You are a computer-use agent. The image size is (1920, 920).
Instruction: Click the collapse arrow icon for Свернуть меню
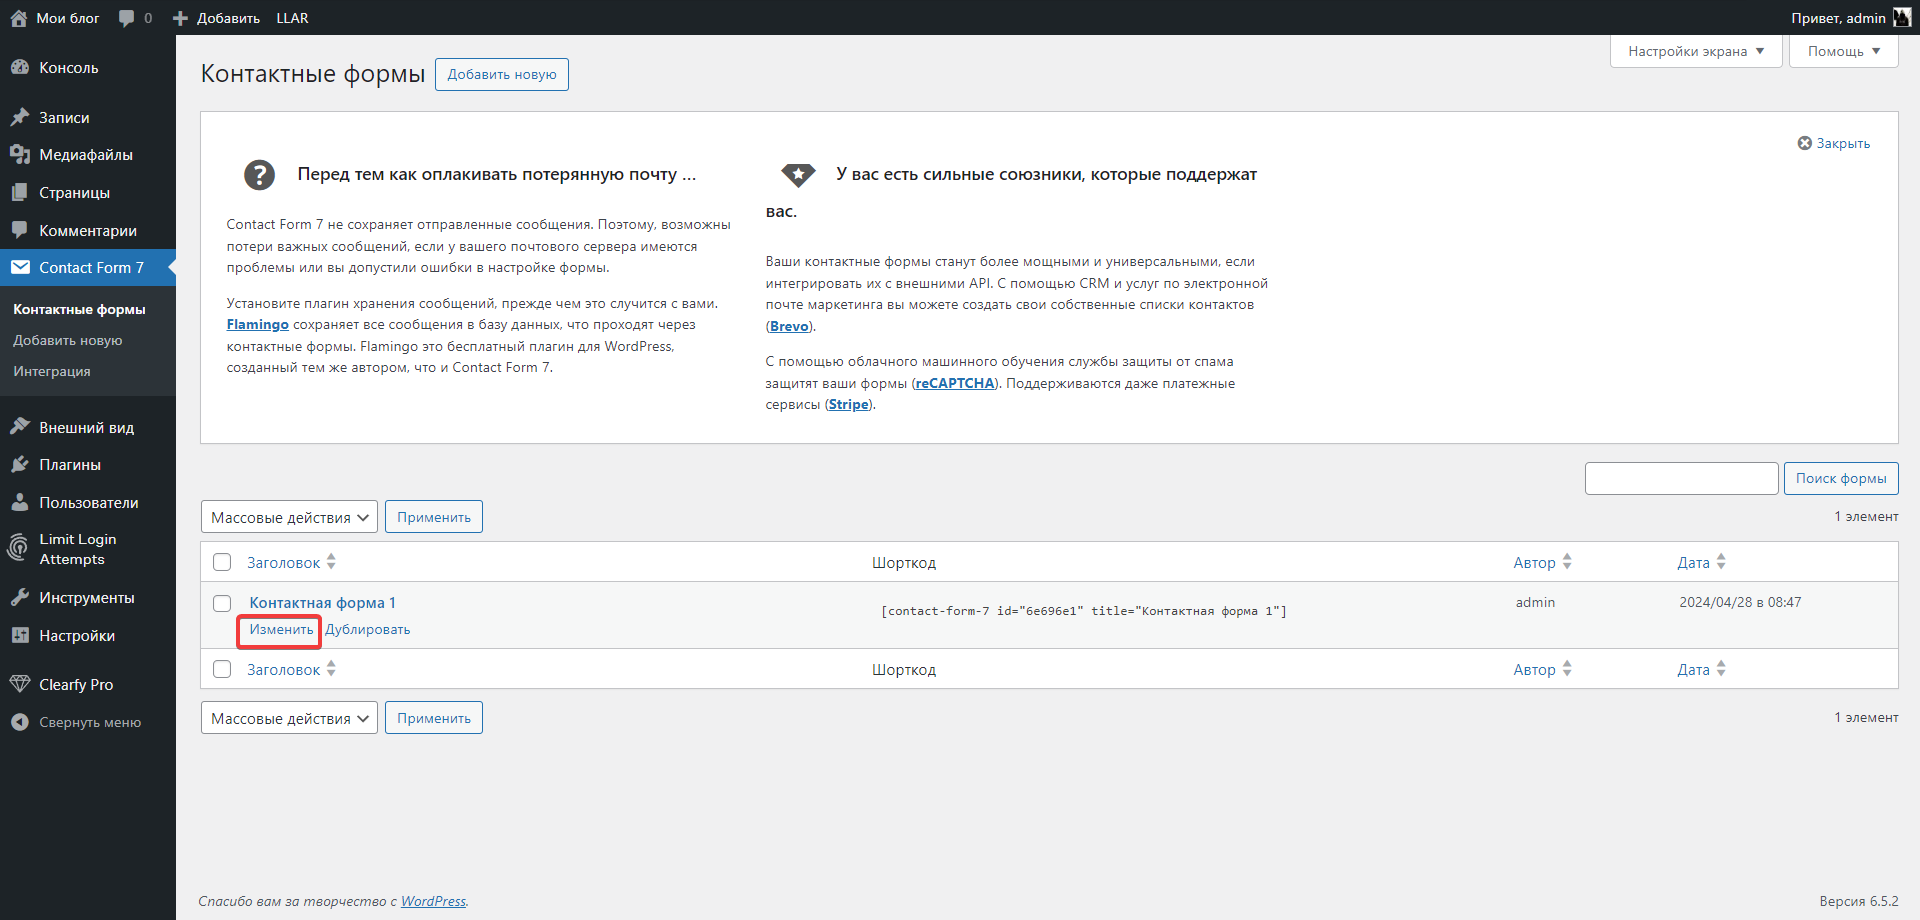pos(20,722)
